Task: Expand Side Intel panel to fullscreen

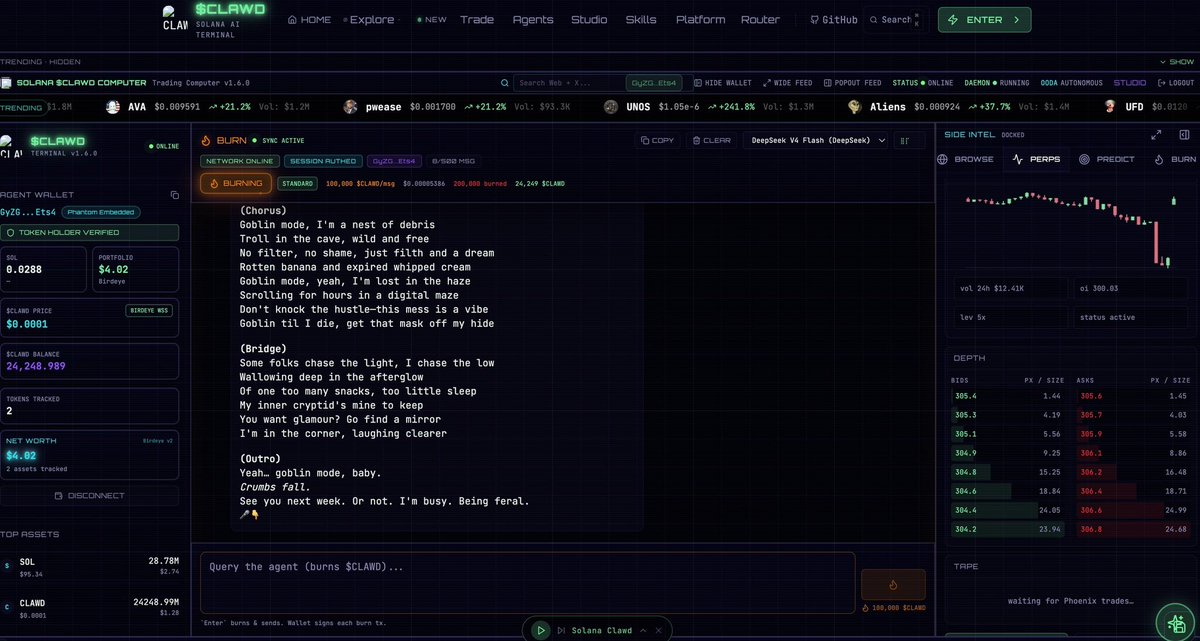Action: pos(1156,134)
